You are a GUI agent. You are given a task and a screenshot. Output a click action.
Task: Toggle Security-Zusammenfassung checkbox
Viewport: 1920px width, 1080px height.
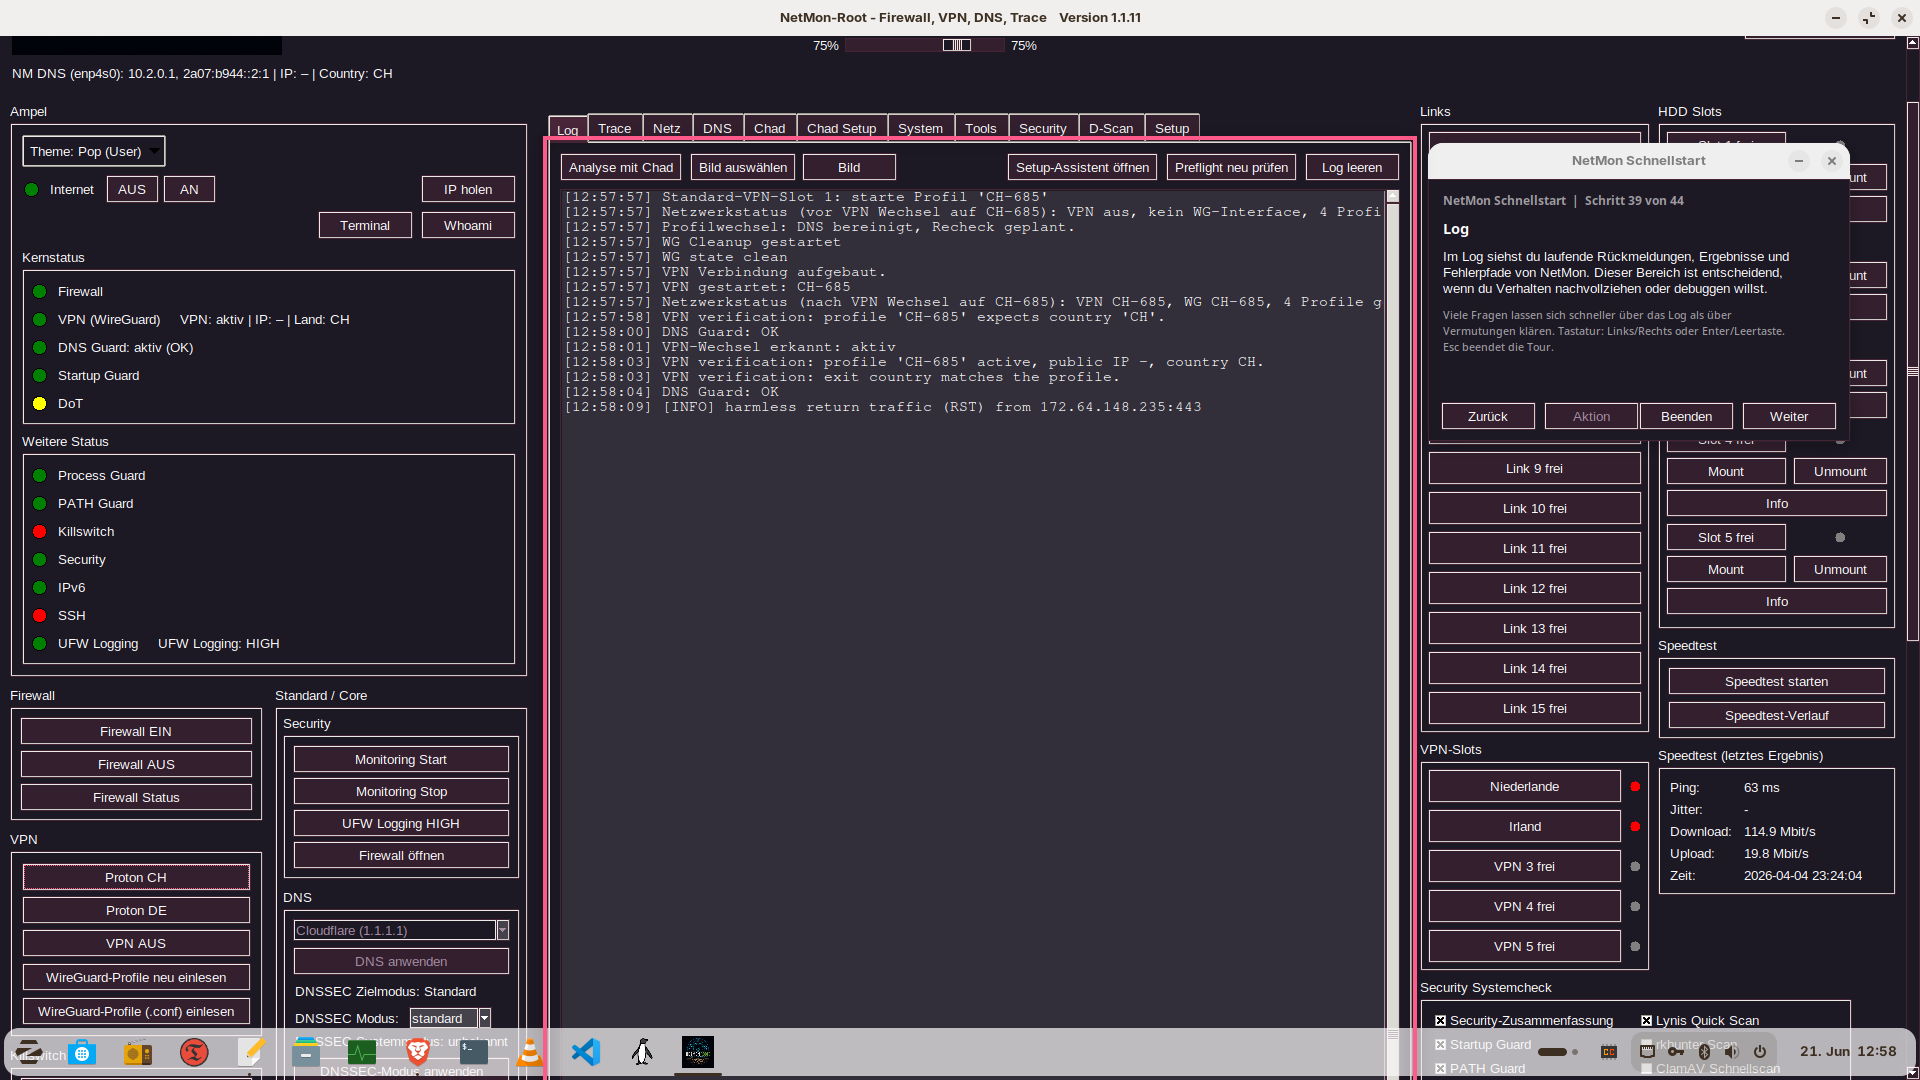pos(1441,1021)
